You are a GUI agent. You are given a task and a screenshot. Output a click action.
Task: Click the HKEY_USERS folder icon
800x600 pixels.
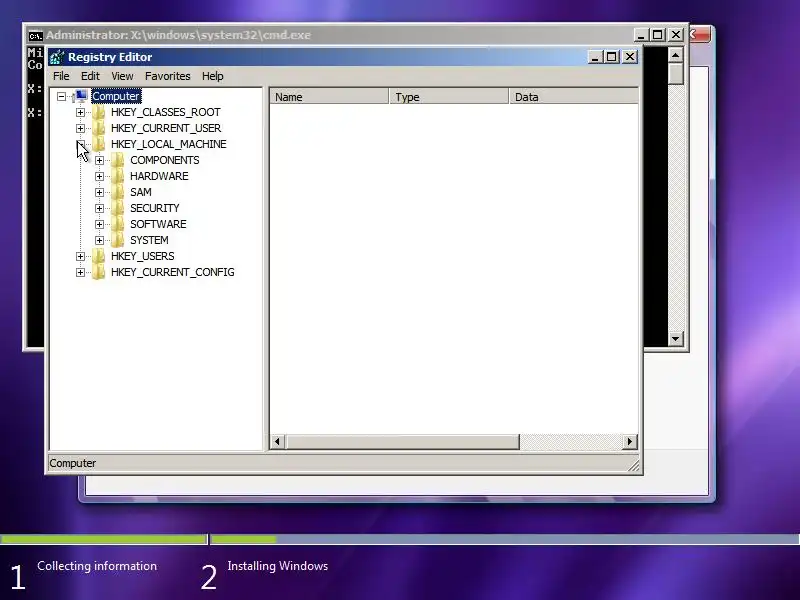pos(98,256)
